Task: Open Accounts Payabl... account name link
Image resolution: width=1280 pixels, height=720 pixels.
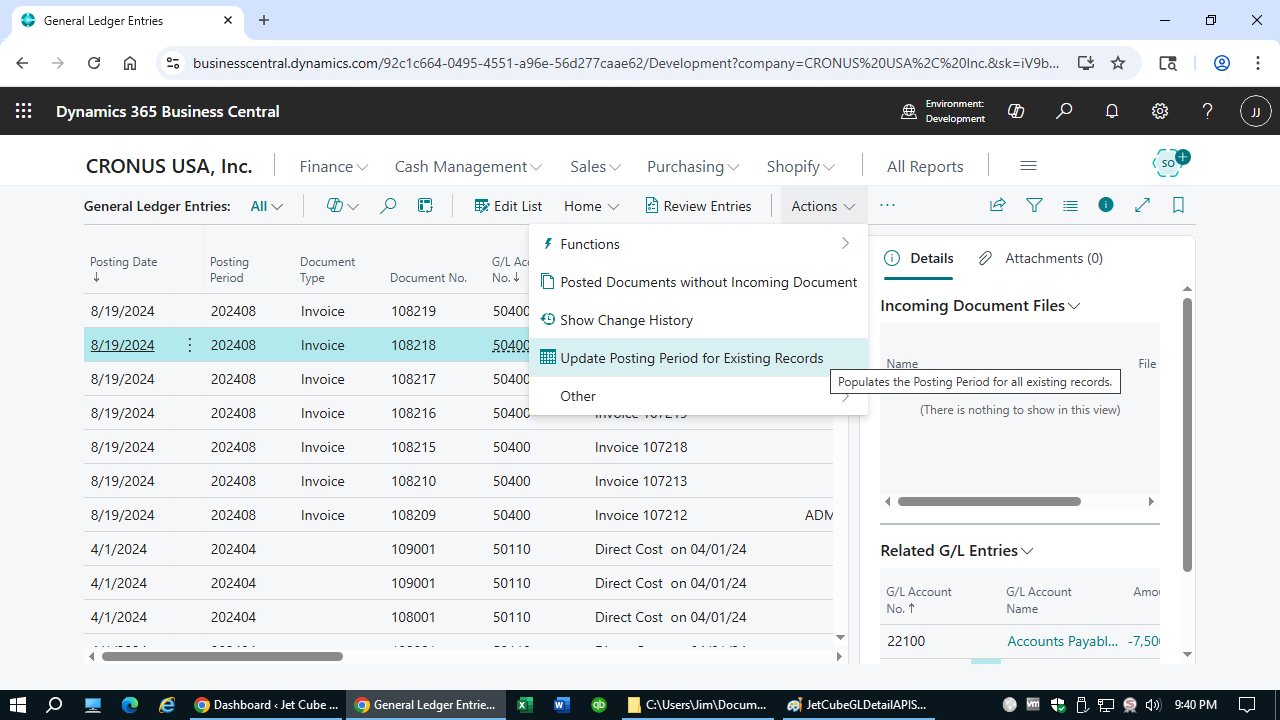Action: (1063, 641)
